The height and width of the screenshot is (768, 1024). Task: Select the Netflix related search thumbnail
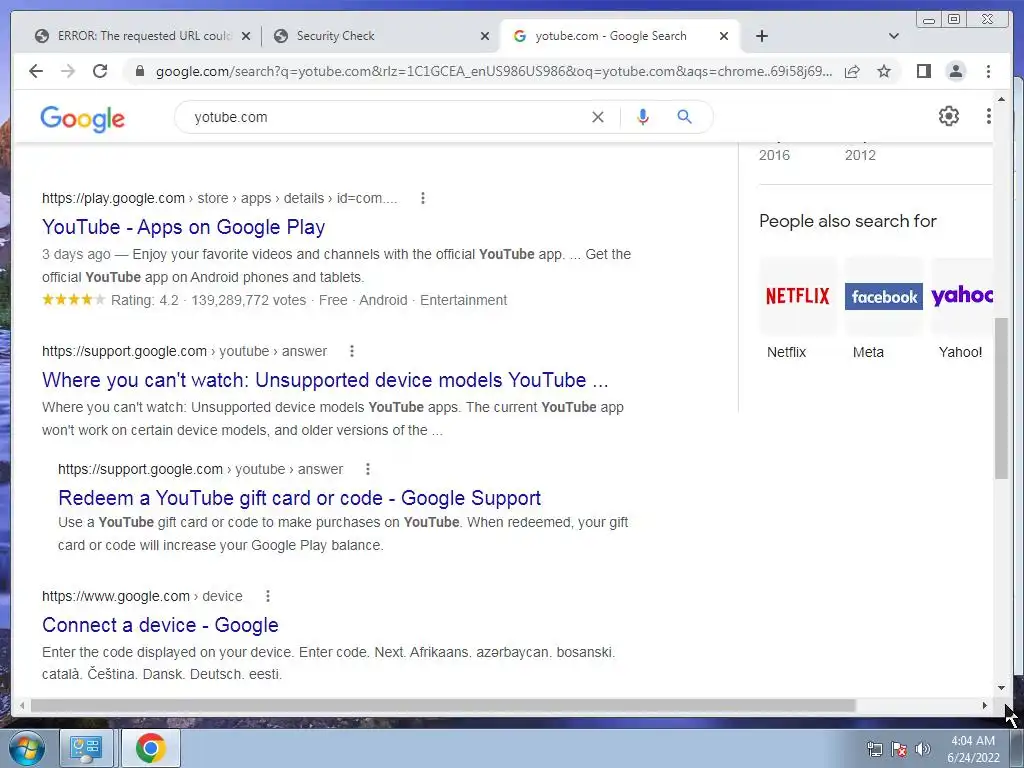(797, 296)
